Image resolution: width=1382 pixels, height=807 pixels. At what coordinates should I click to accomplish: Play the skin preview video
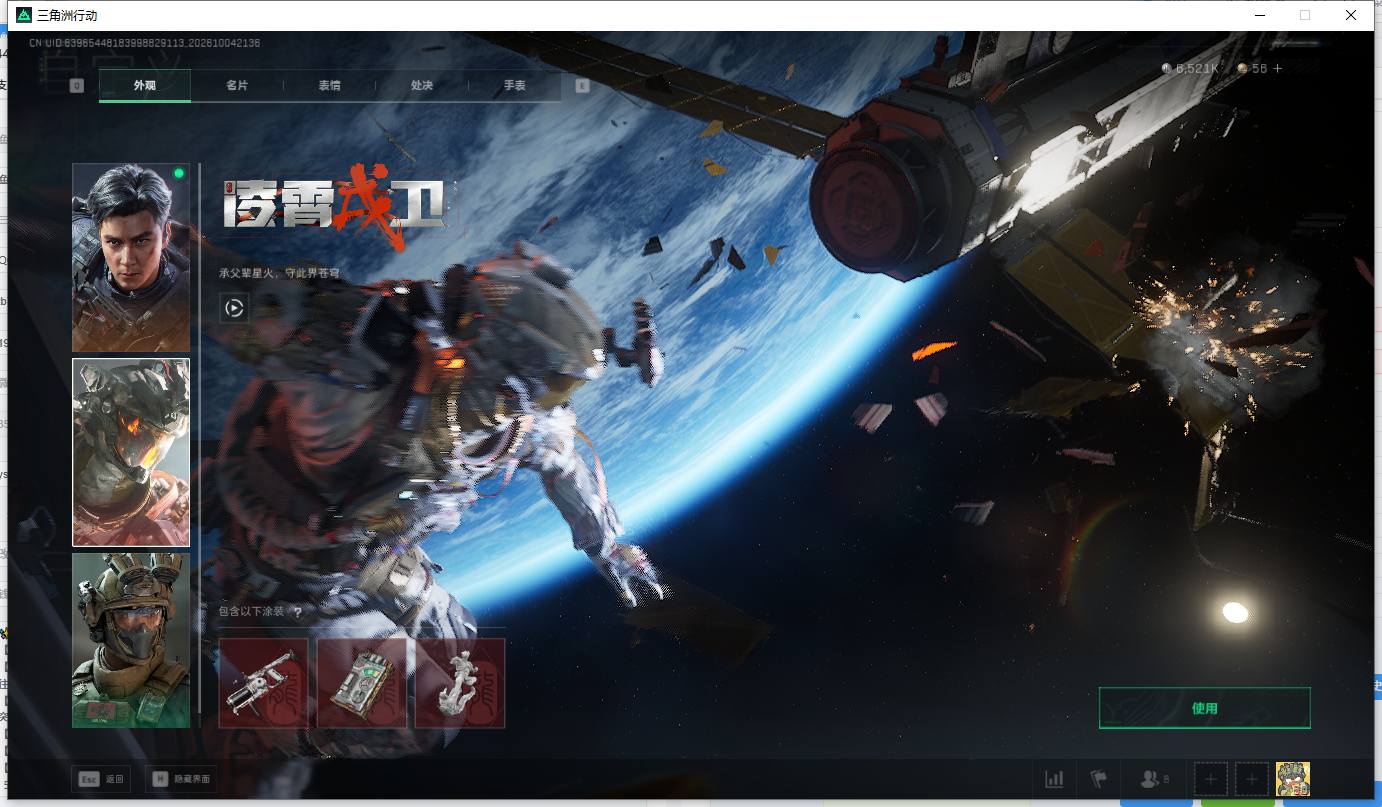pos(234,308)
